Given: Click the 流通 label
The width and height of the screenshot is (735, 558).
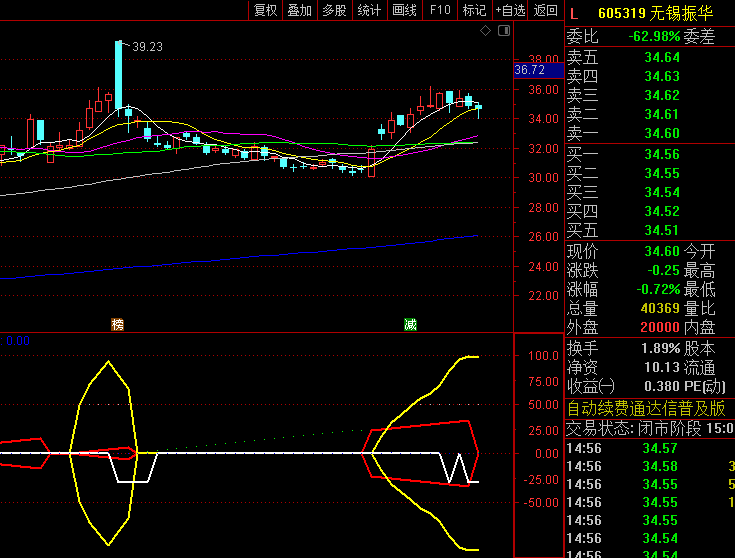Looking at the screenshot, I should (699, 367).
